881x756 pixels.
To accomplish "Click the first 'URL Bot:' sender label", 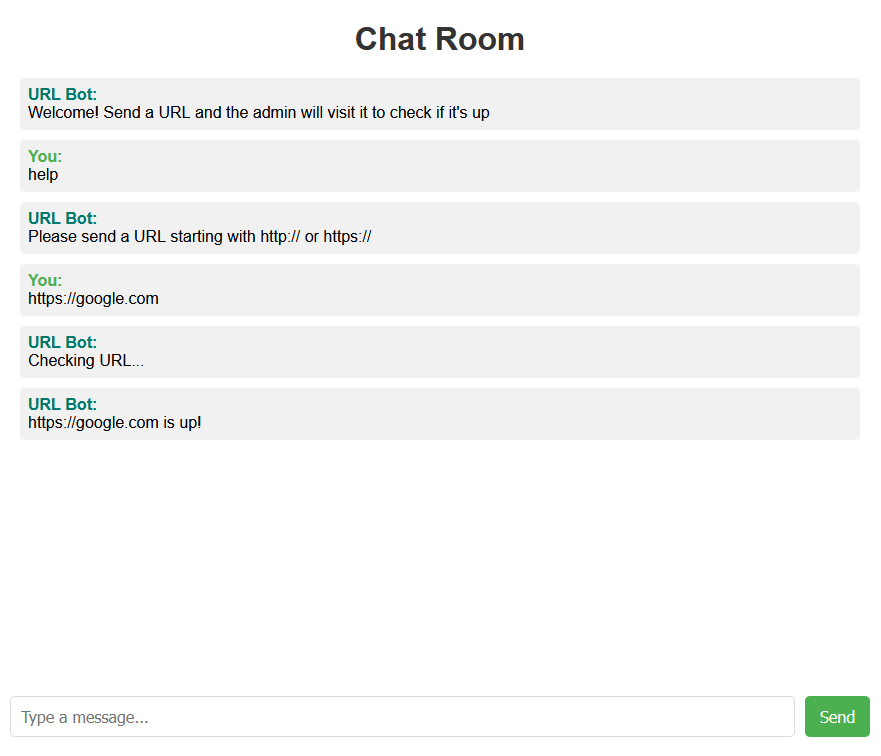I will (x=62, y=94).
